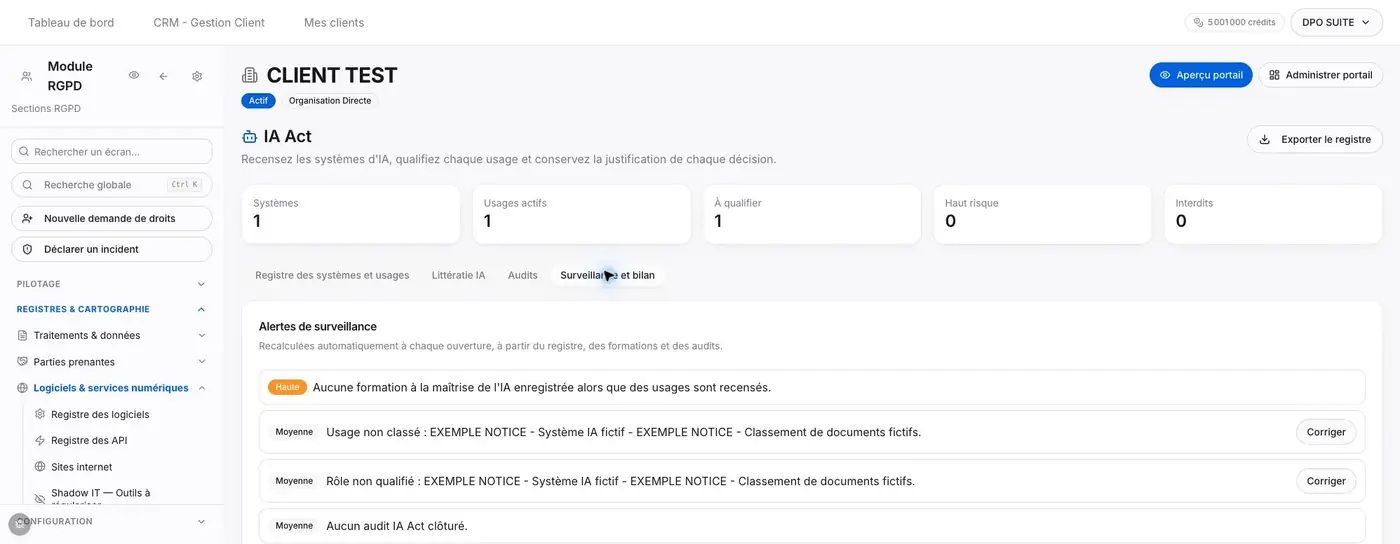This screenshot has height=544, width=1400.
Task: Toggle the eye icon in Module RGPD header
Action: (134, 76)
